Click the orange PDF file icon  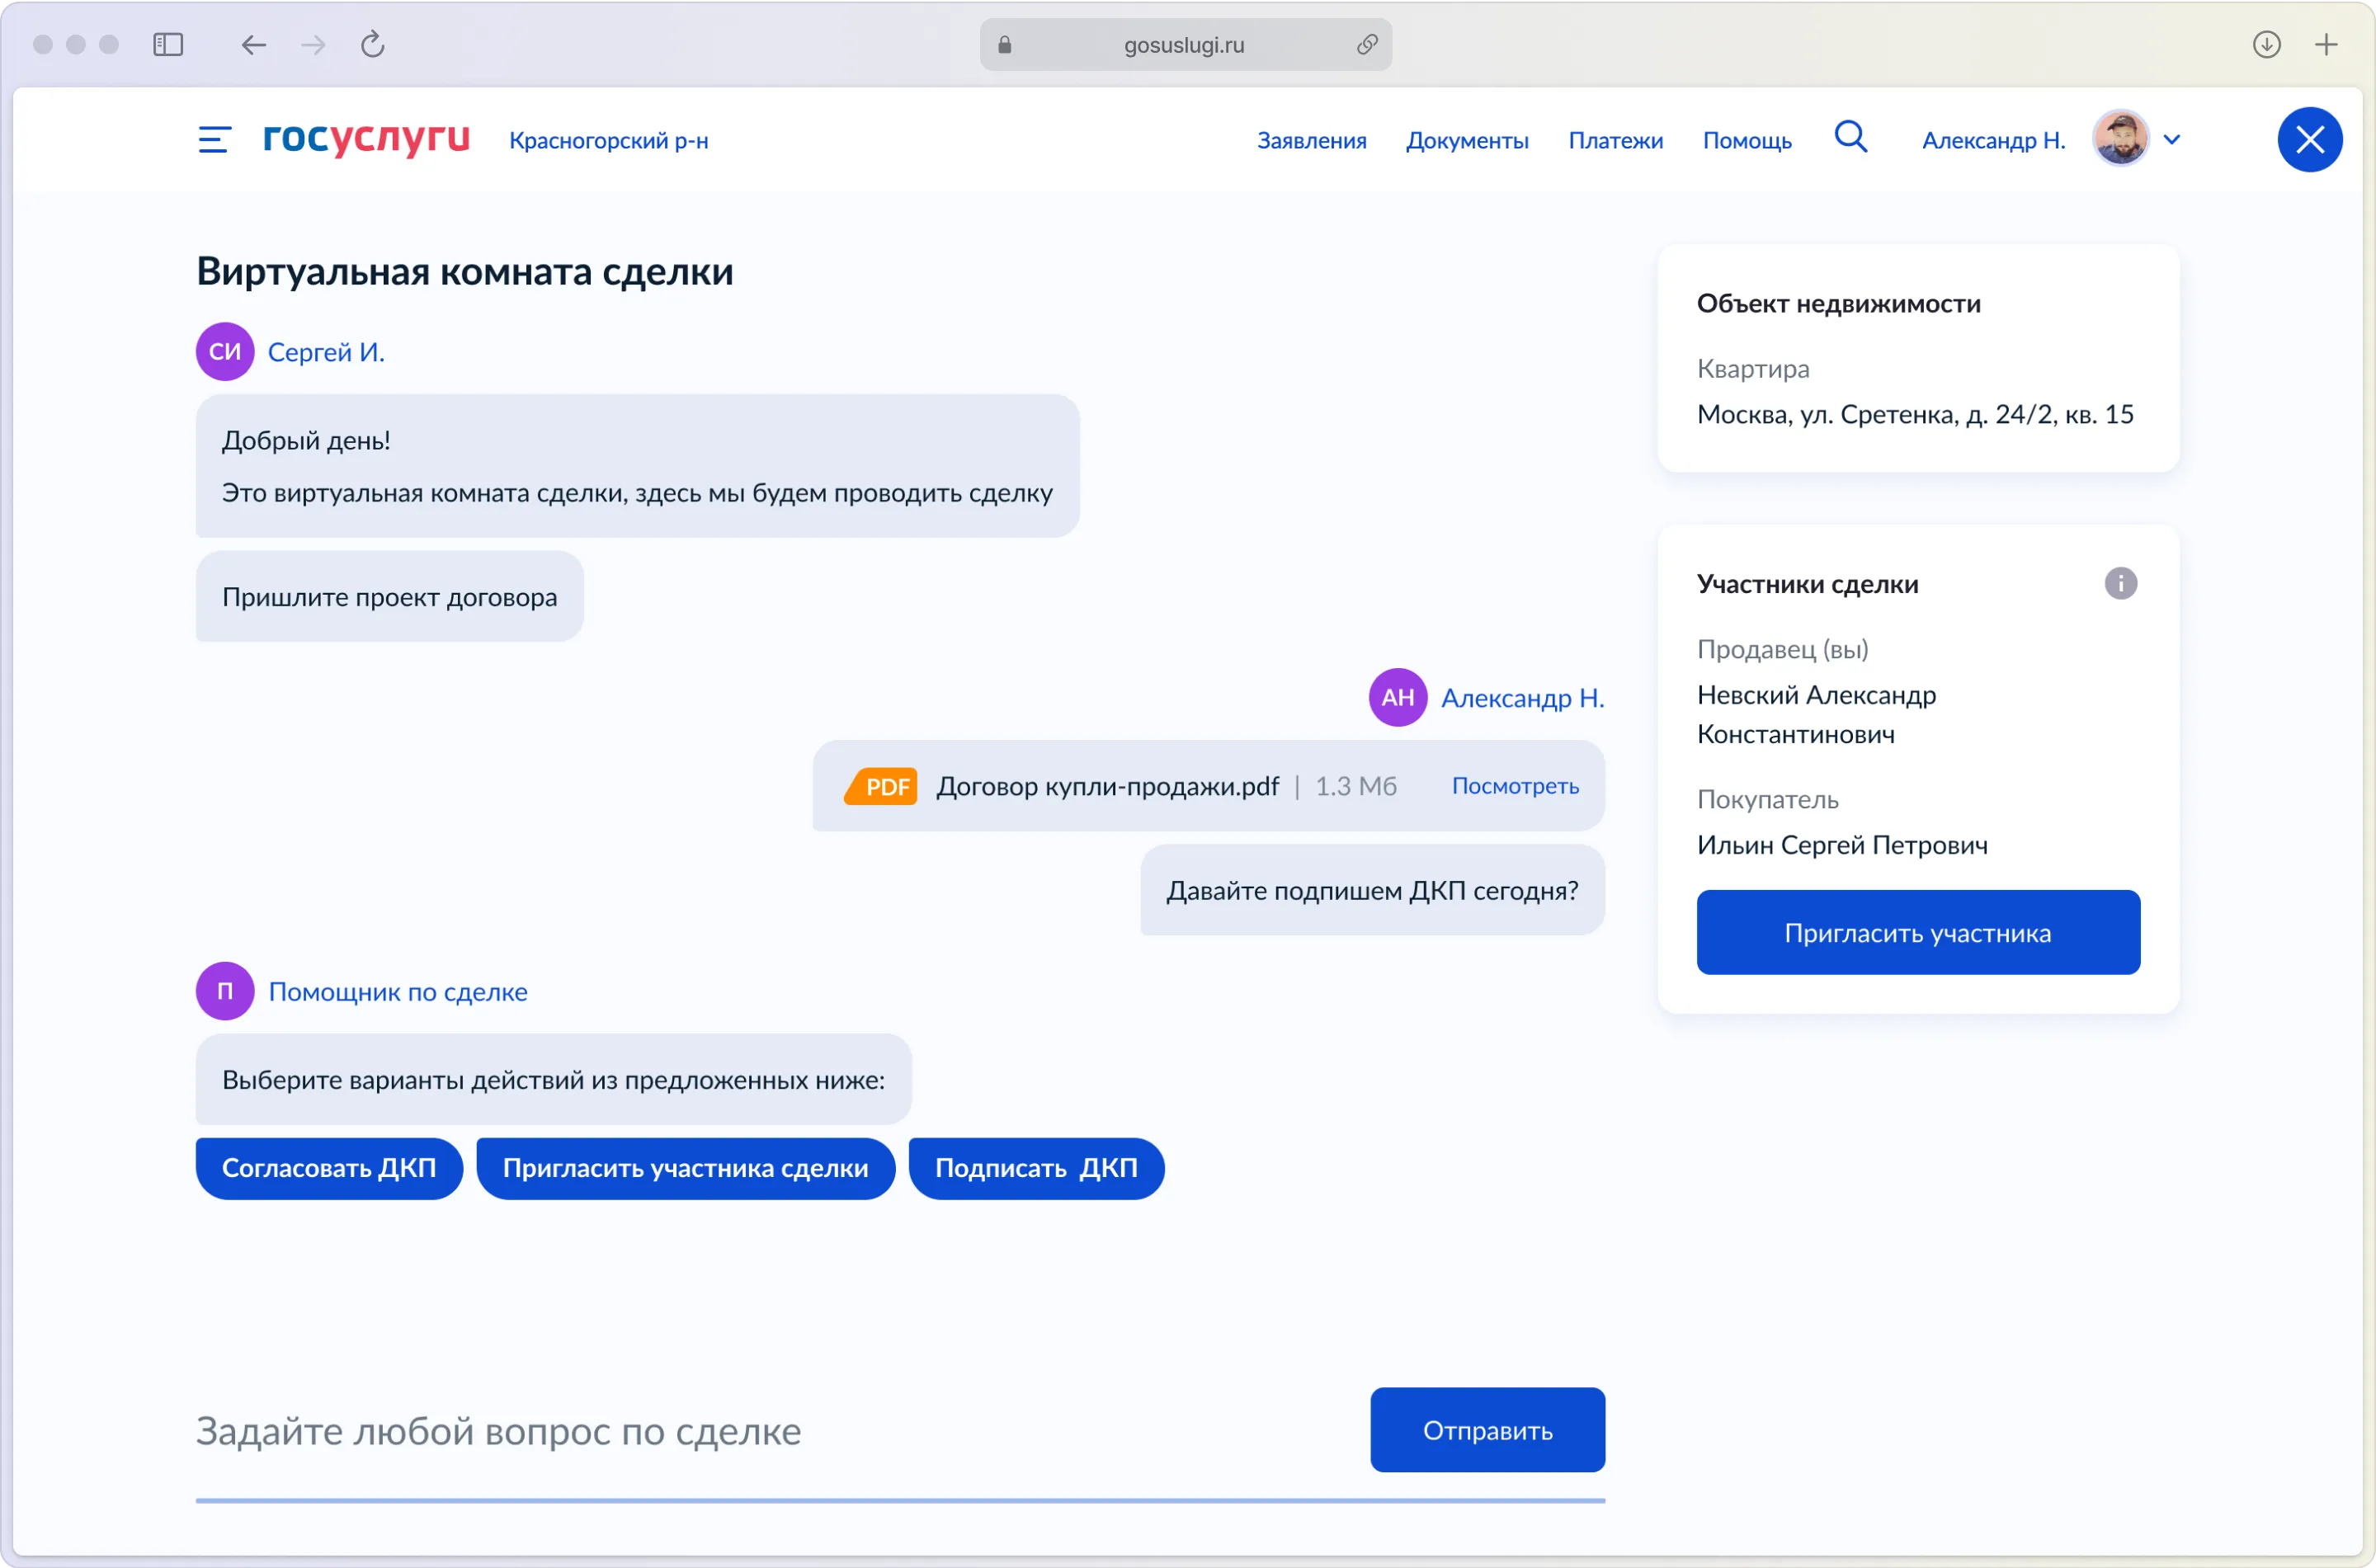881,786
